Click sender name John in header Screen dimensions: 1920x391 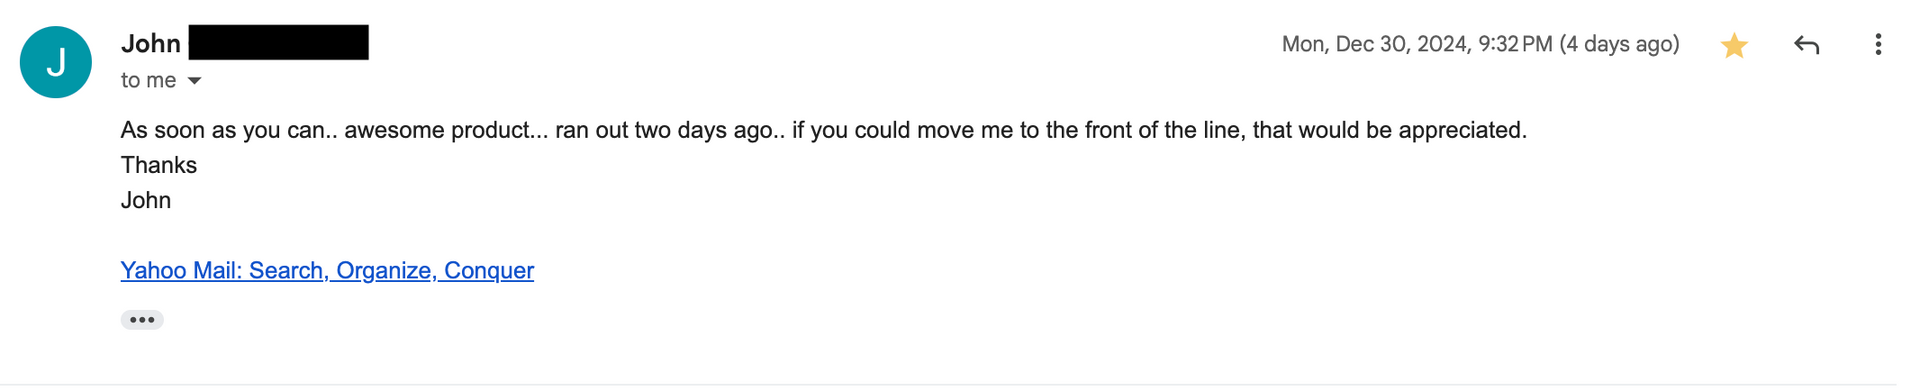151,43
